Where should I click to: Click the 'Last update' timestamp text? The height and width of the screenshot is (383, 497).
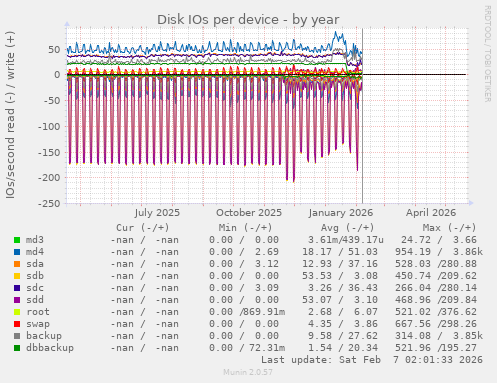pos(372,360)
